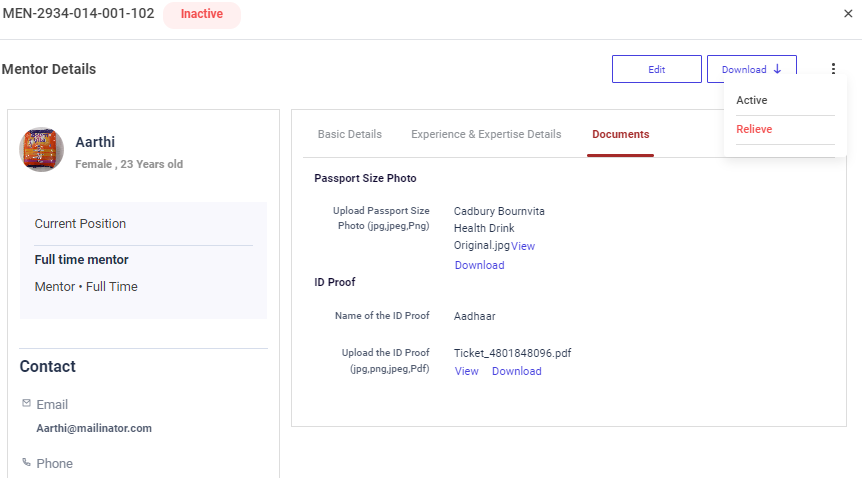Click Aarthi's profile picture
The image size is (862, 478).
pyautogui.click(x=42, y=150)
